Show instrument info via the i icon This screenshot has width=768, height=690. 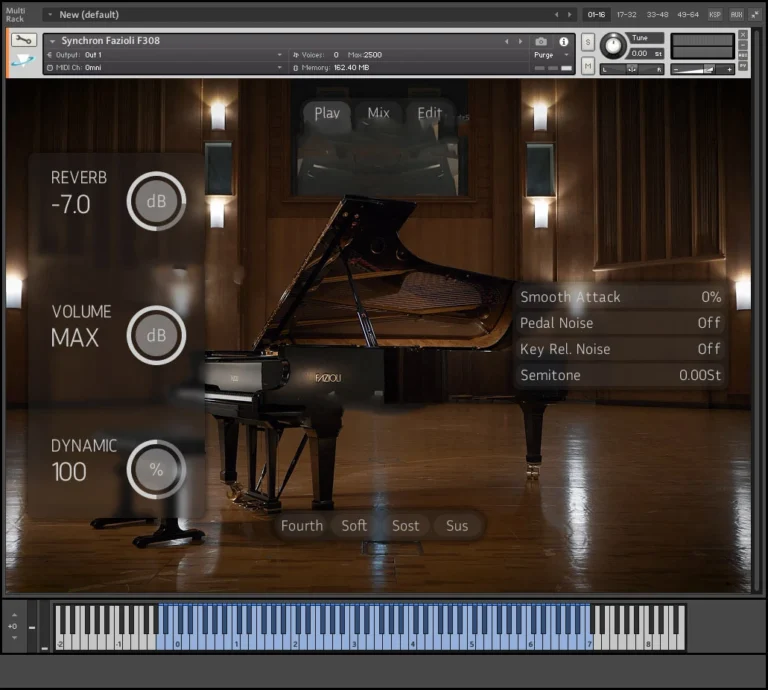coord(564,42)
